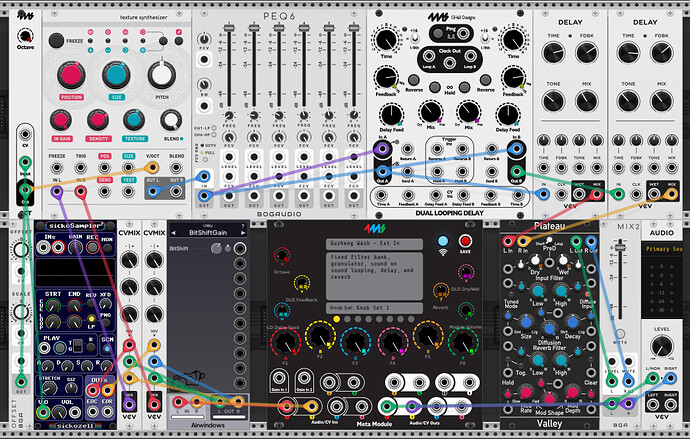Image resolution: width=690 pixels, height=439 pixels.
Task: Click the SAVE button on MetaModule
Action: tap(465, 241)
